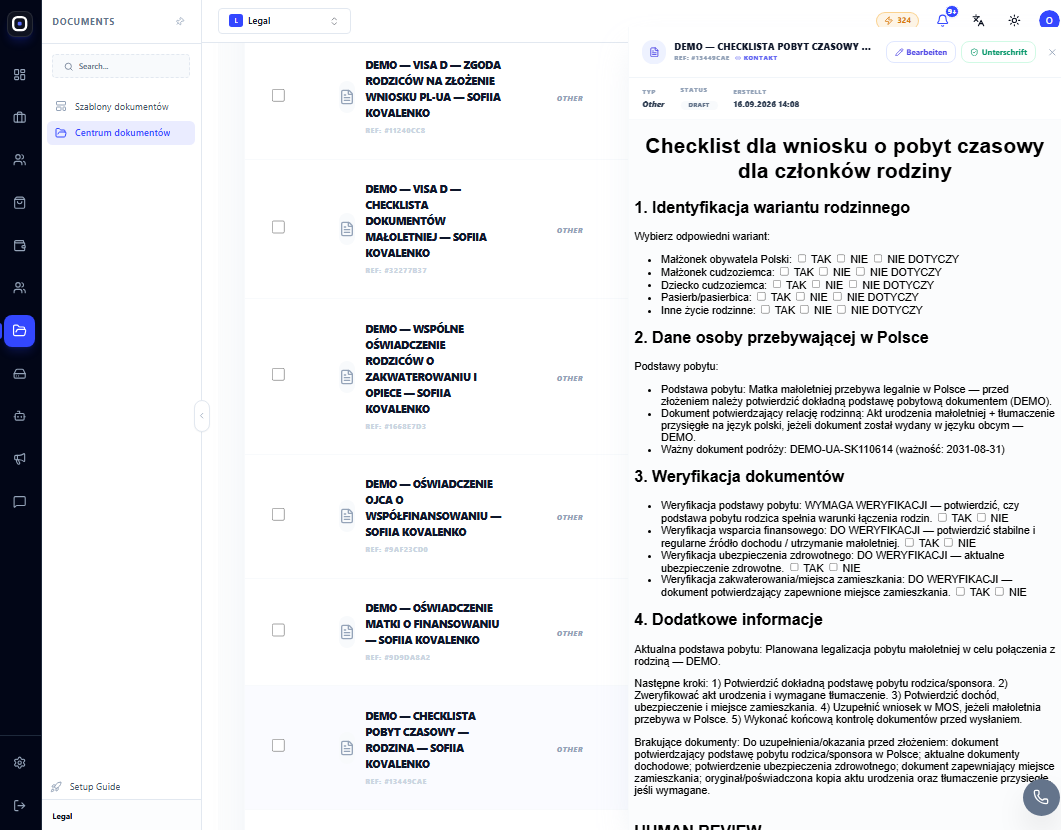Collapse the documents sidebar with chevron handle
This screenshot has height=830, width=1061.
tap(202, 416)
